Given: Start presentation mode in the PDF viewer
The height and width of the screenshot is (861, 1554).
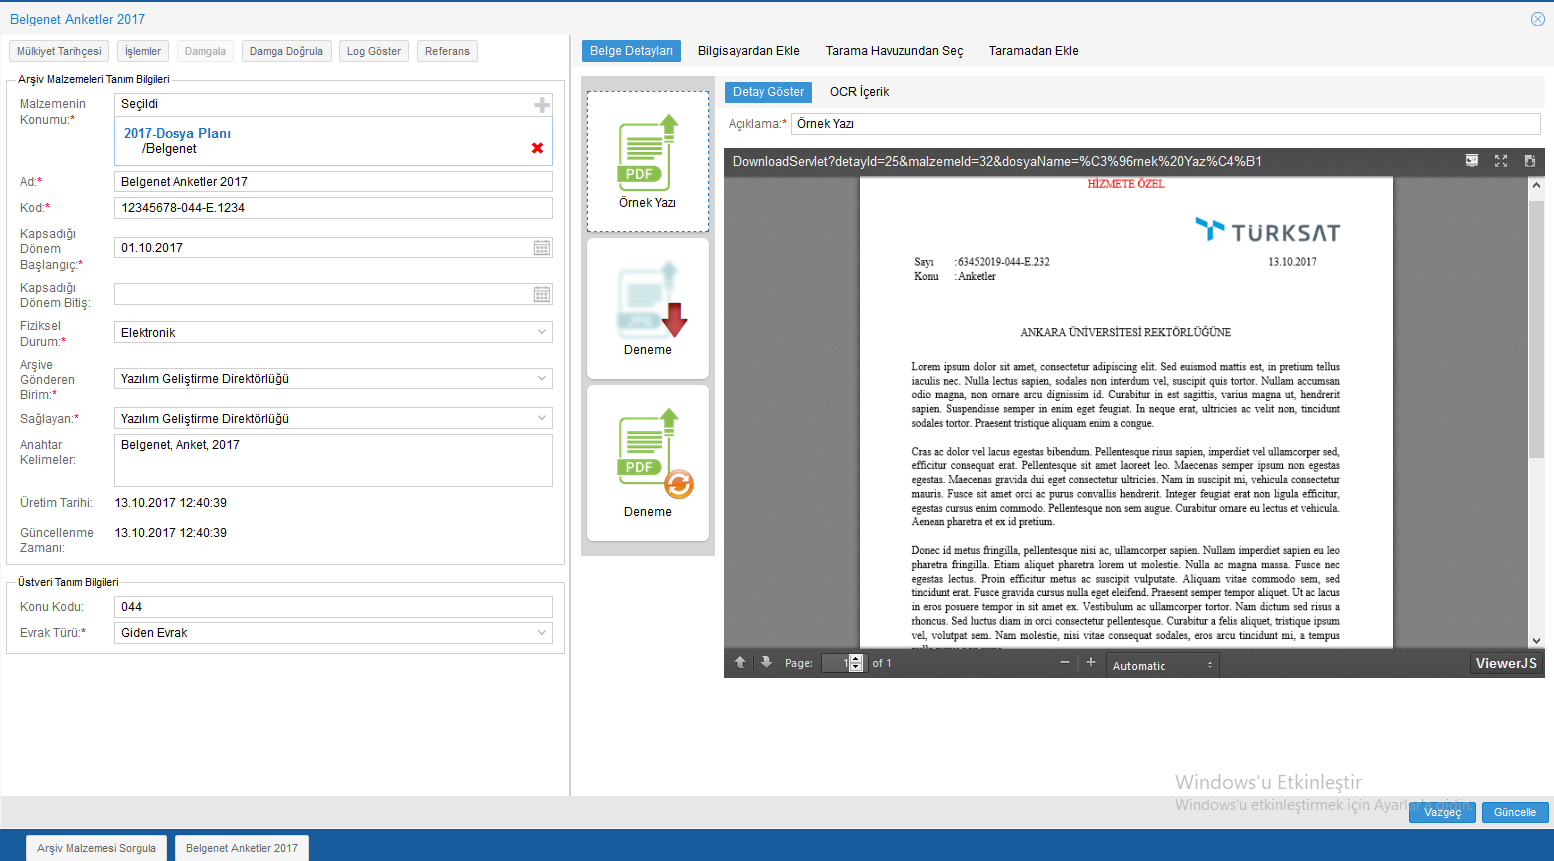Looking at the screenshot, I should [x=1472, y=161].
